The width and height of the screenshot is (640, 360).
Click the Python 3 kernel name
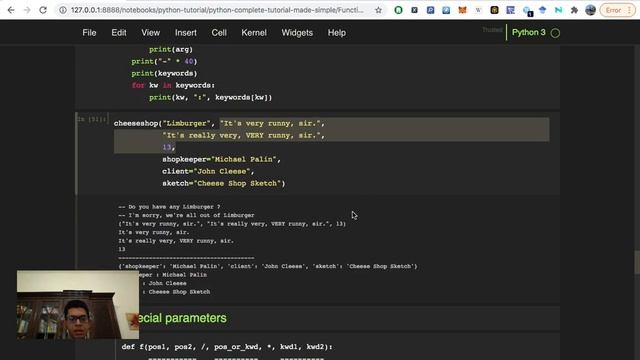click(529, 32)
